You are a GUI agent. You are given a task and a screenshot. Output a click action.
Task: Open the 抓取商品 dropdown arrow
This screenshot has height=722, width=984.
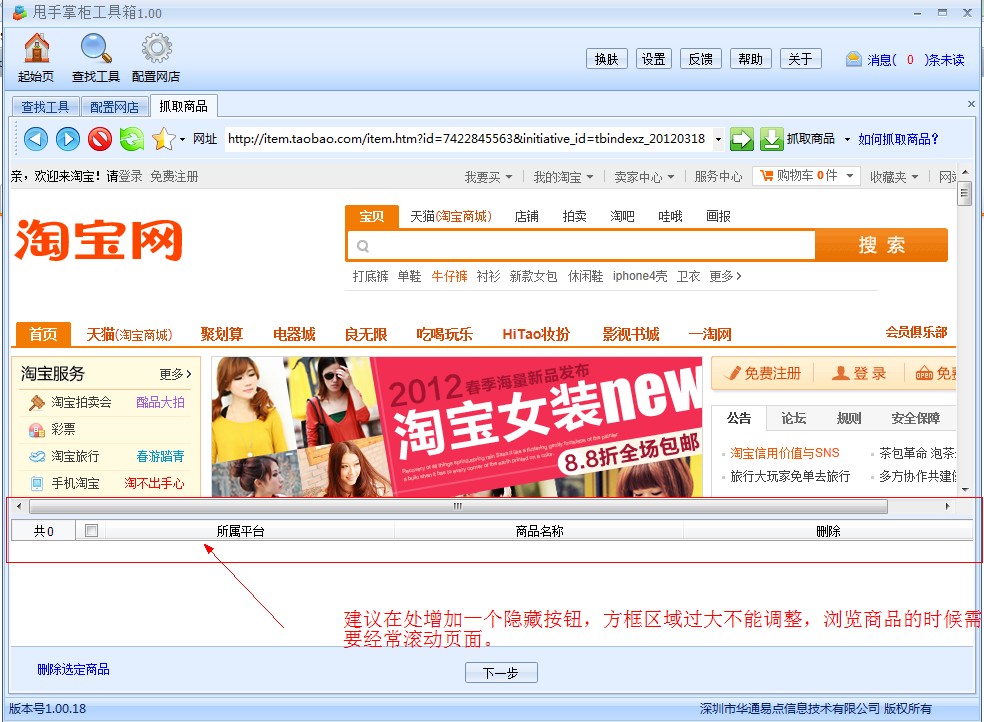pyautogui.click(x=847, y=139)
